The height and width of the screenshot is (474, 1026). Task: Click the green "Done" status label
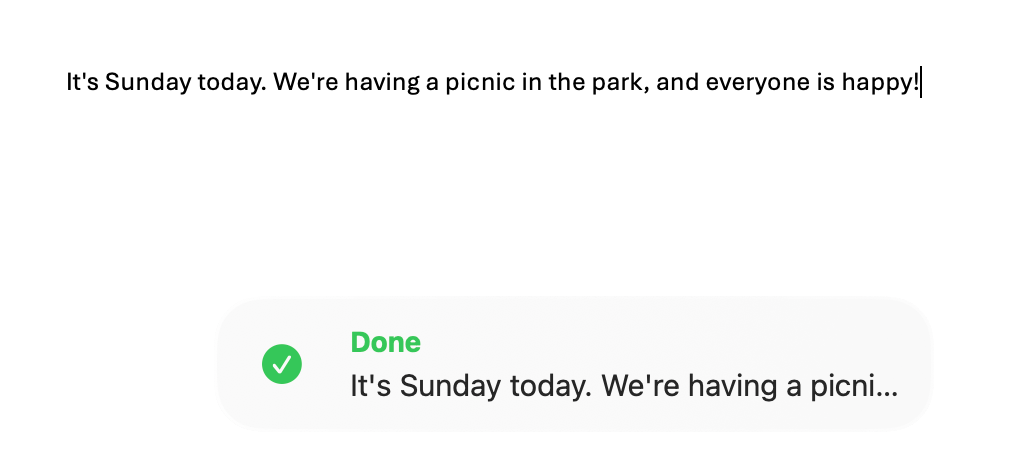click(385, 343)
